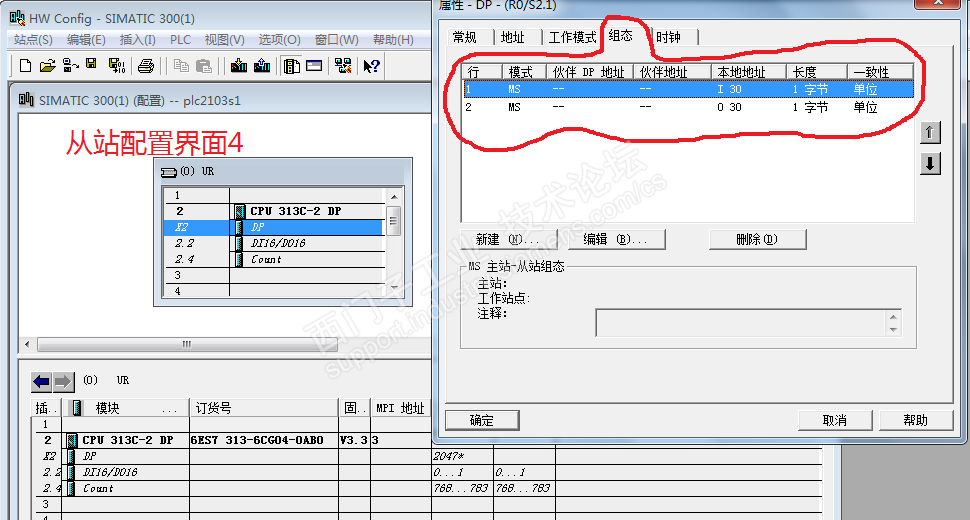970x520 pixels.
Task: Switch to the 常规 tab
Action: pyautogui.click(x=465, y=37)
